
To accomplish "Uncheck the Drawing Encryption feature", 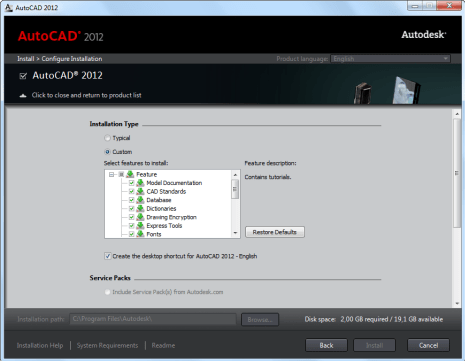I will coord(131,217).
